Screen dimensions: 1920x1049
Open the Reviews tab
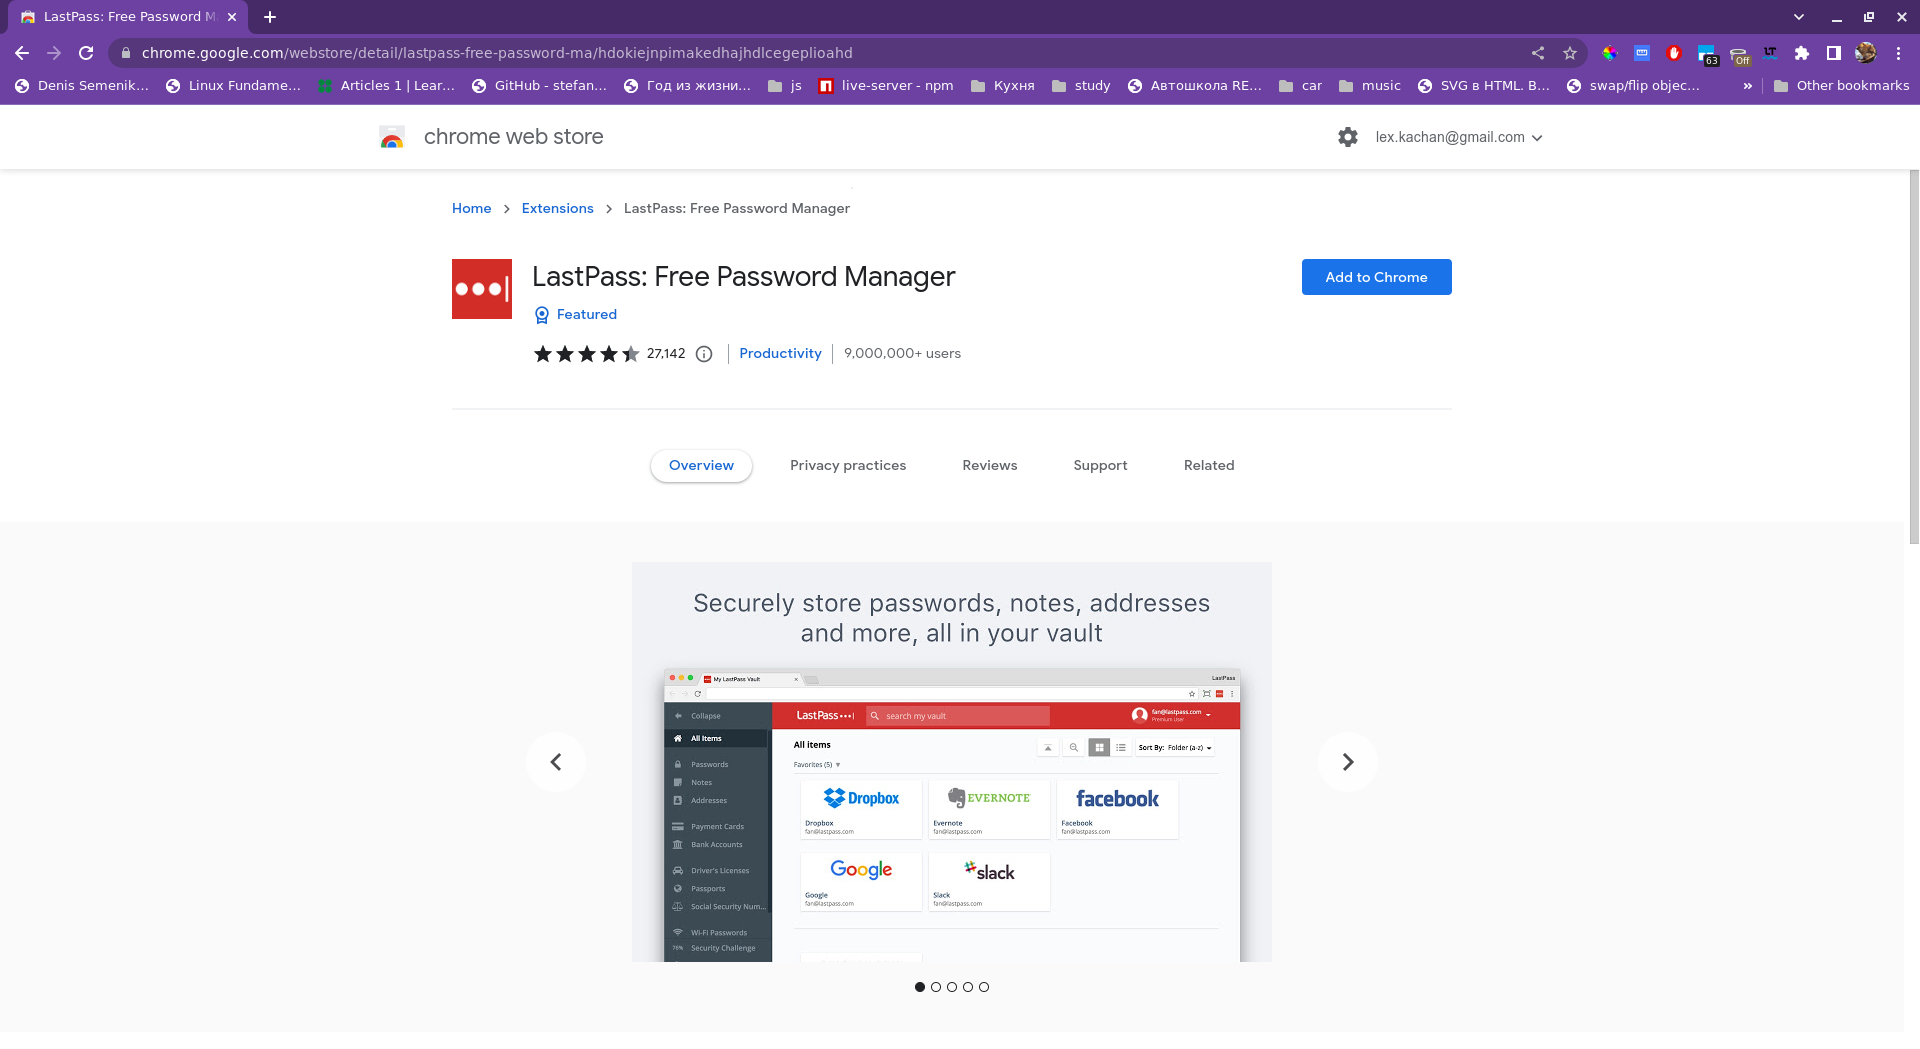tap(989, 465)
